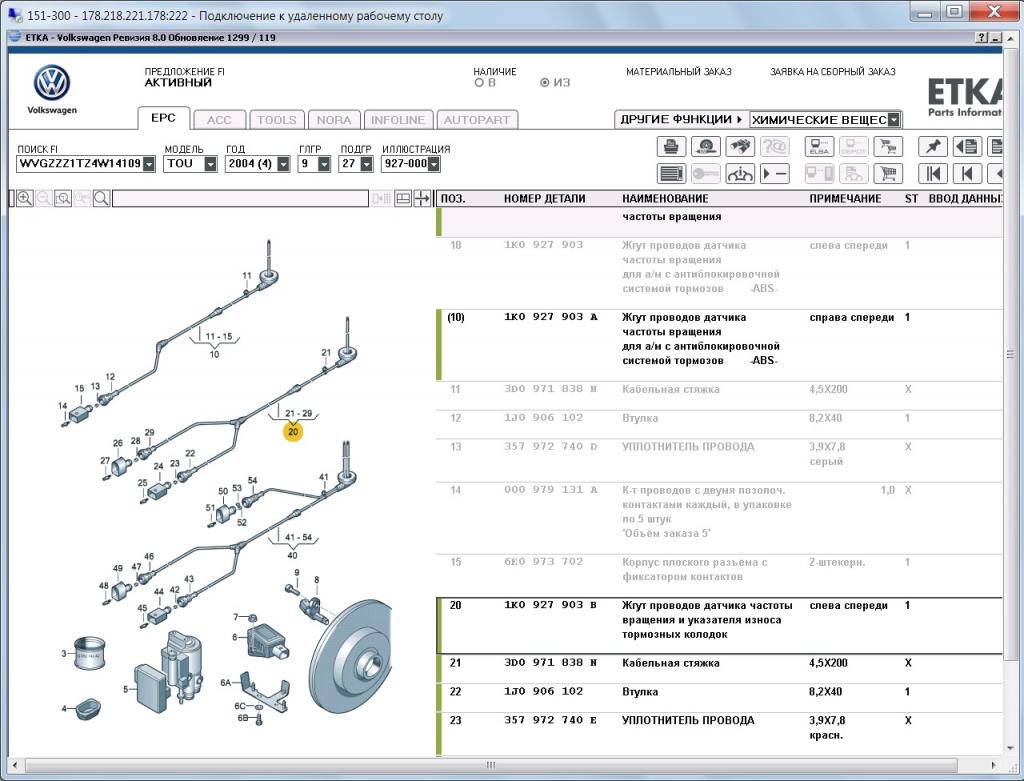
Task: Click the vehicle info icon
Action: tap(739, 174)
